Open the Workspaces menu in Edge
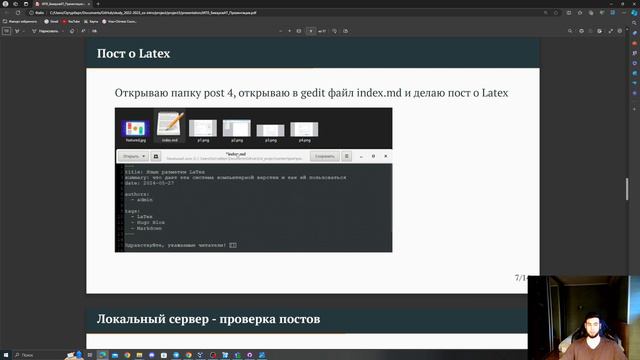 (16, 4)
